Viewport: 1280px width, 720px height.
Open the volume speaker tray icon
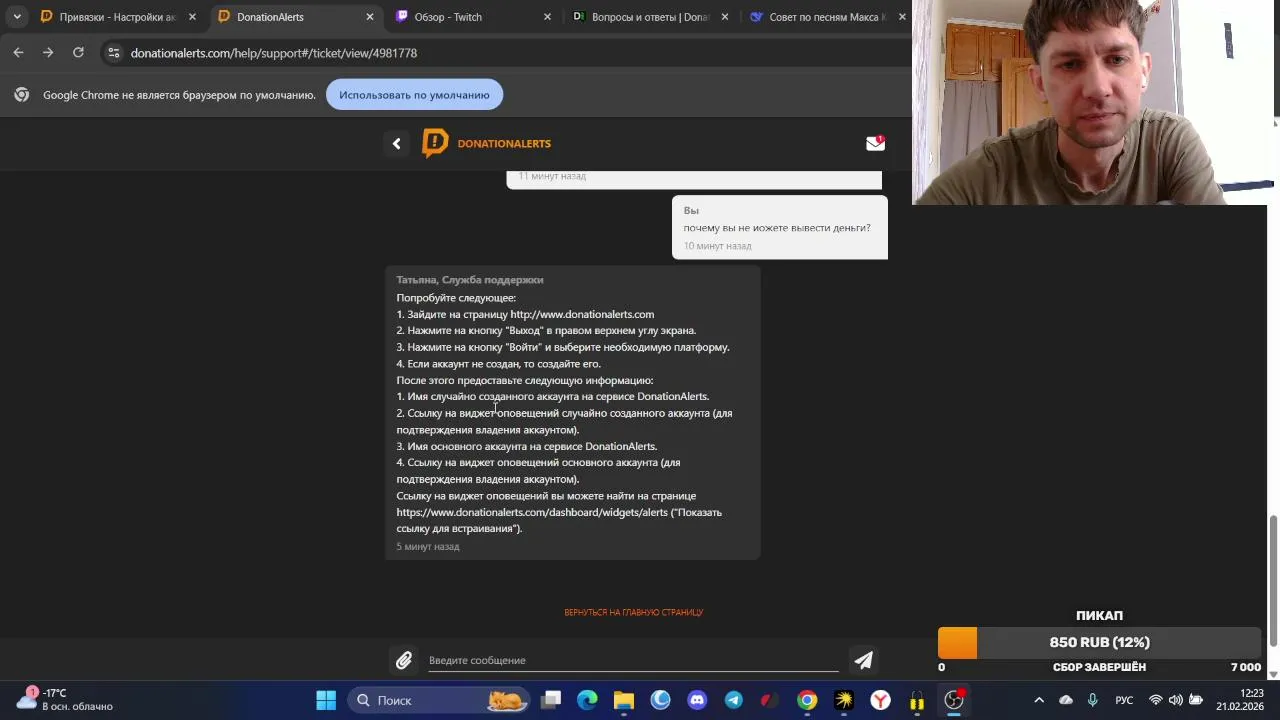coord(1175,700)
